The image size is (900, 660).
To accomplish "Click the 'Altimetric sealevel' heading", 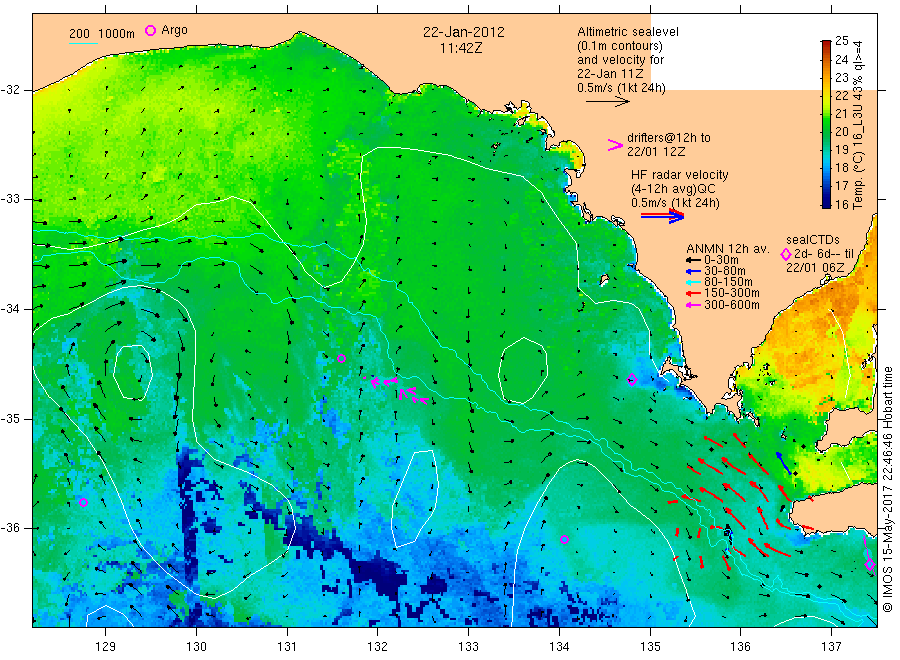I will coord(628,32).
